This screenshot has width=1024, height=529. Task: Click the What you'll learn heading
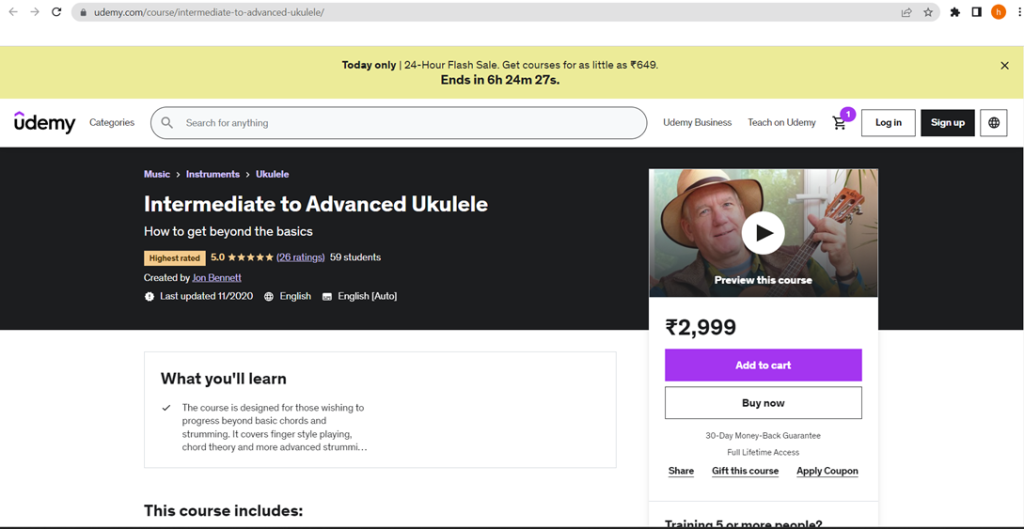point(223,379)
